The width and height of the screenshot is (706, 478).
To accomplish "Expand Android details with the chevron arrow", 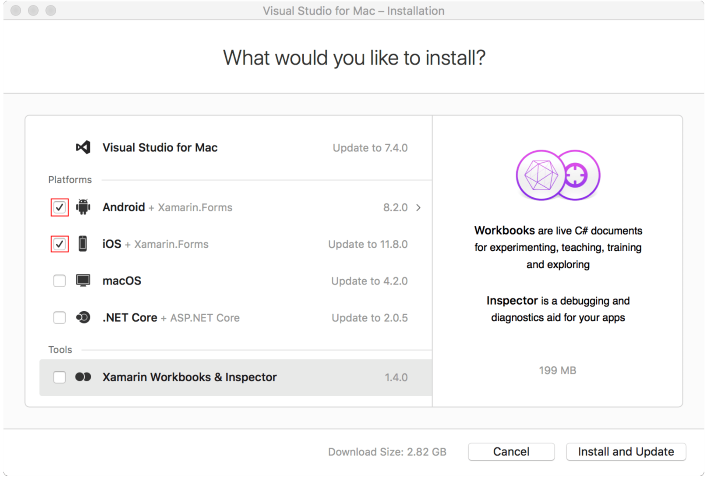I will pos(418,207).
